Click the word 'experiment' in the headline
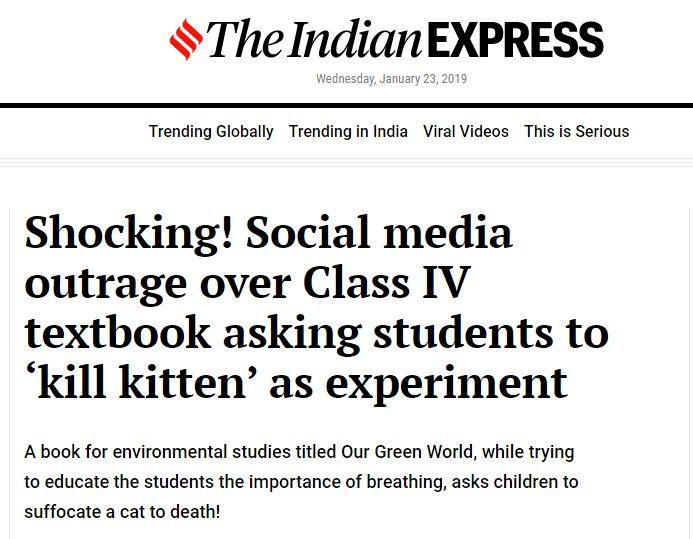 (x=446, y=383)
